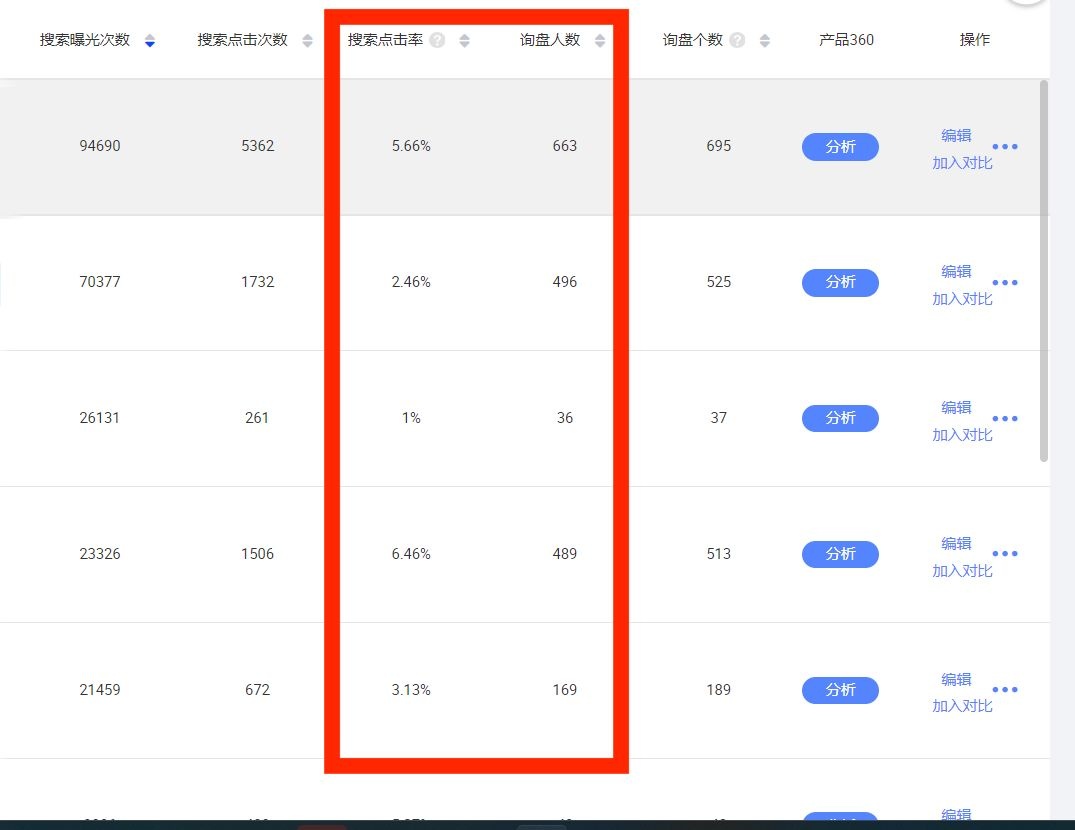Select inquiry count 513
The height and width of the screenshot is (830, 1075).
click(x=719, y=554)
